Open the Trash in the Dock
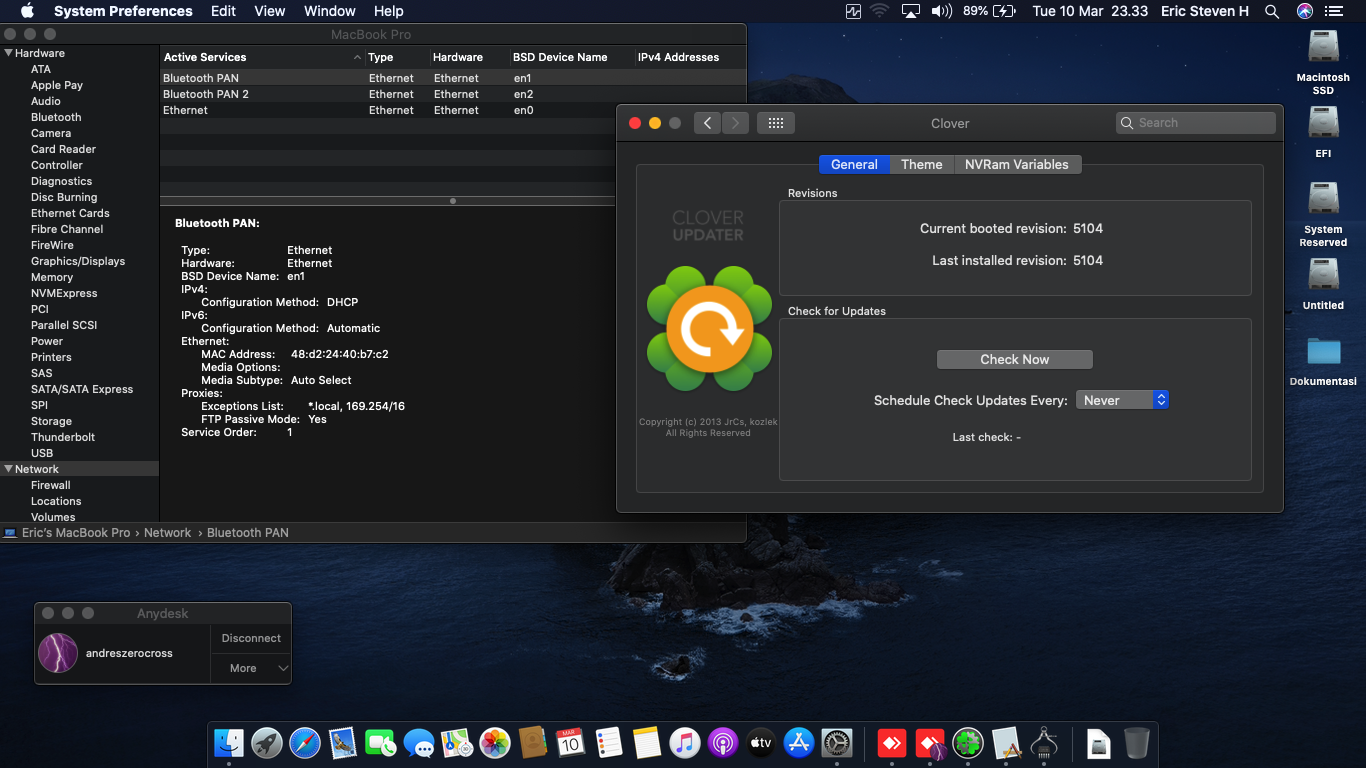This screenshot has height=768, width=1366. pos(1136,743)
